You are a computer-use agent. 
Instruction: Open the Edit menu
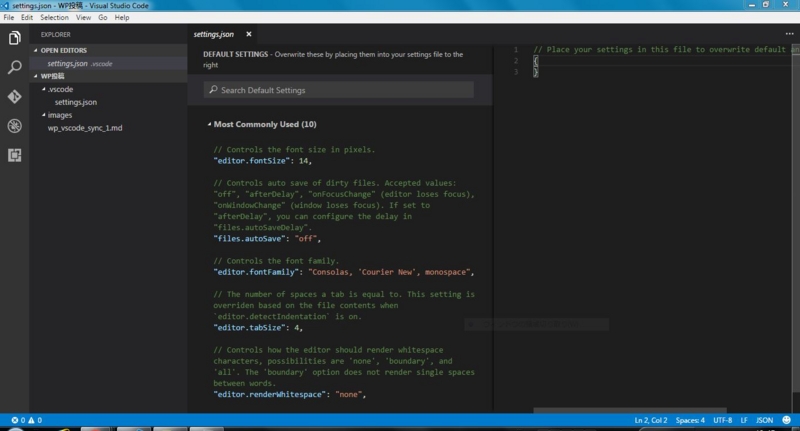point(27,17)
